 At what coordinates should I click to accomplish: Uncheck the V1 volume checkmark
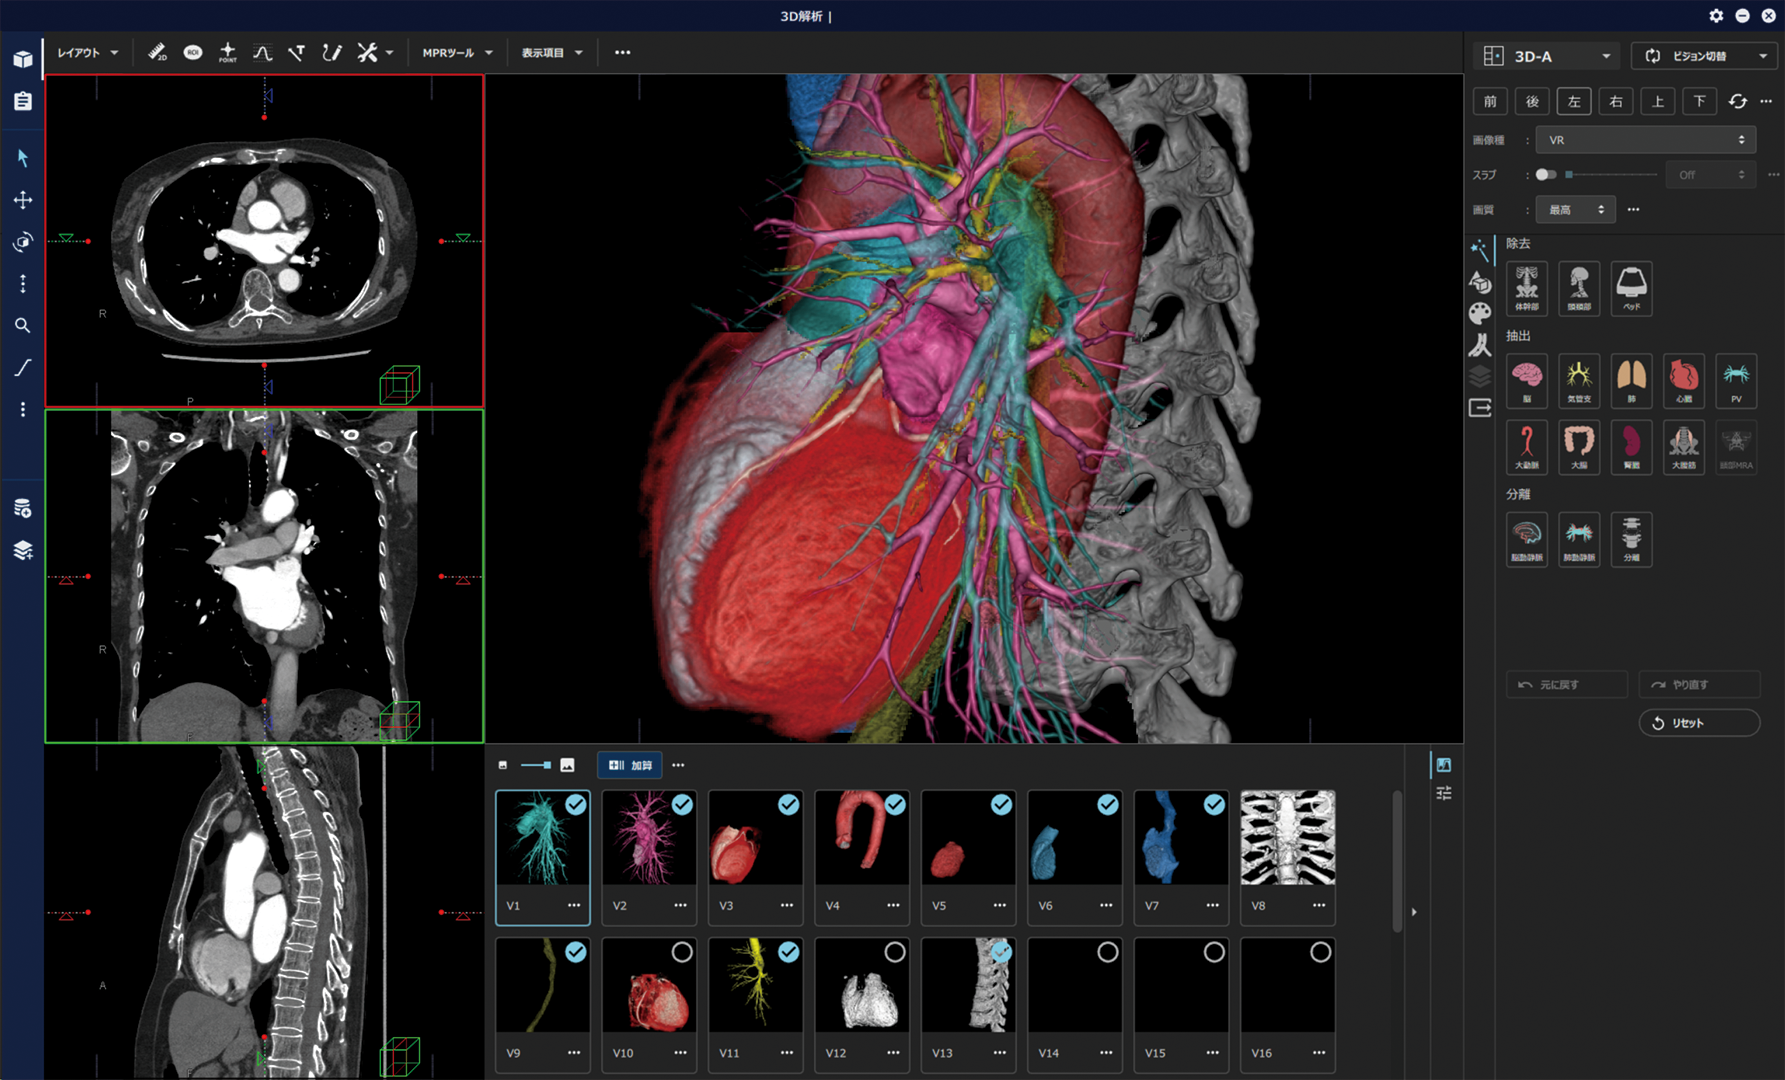pos(576,805)
